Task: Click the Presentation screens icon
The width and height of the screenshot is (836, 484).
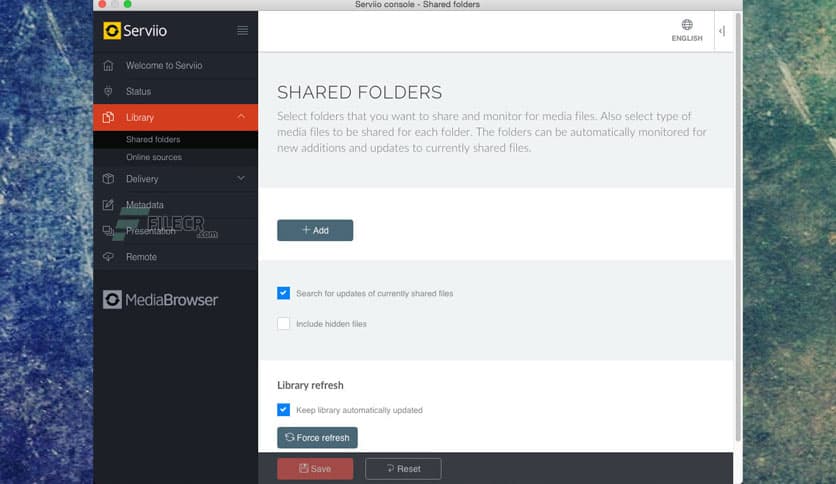Action: coord(108,230)
